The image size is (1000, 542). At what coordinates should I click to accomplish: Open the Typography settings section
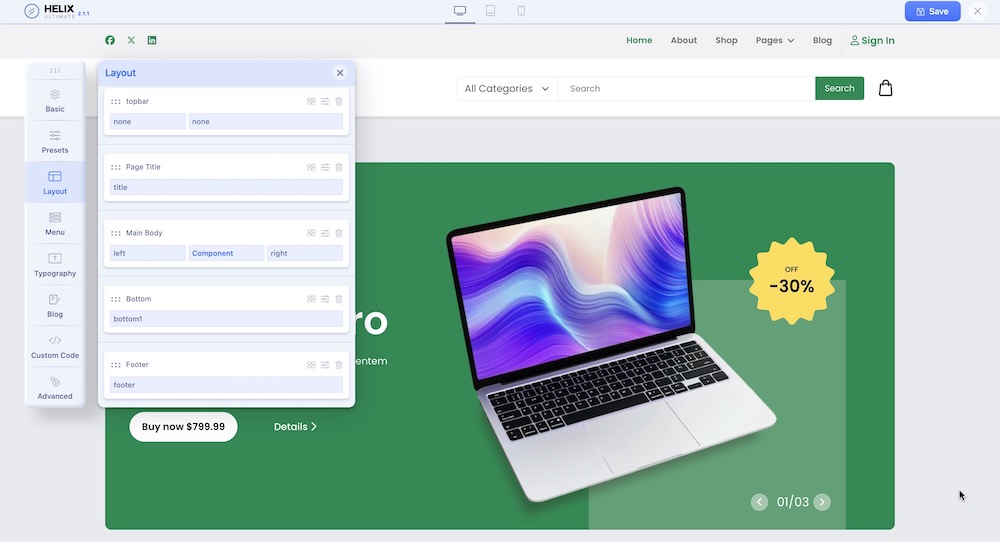(55, 265)
